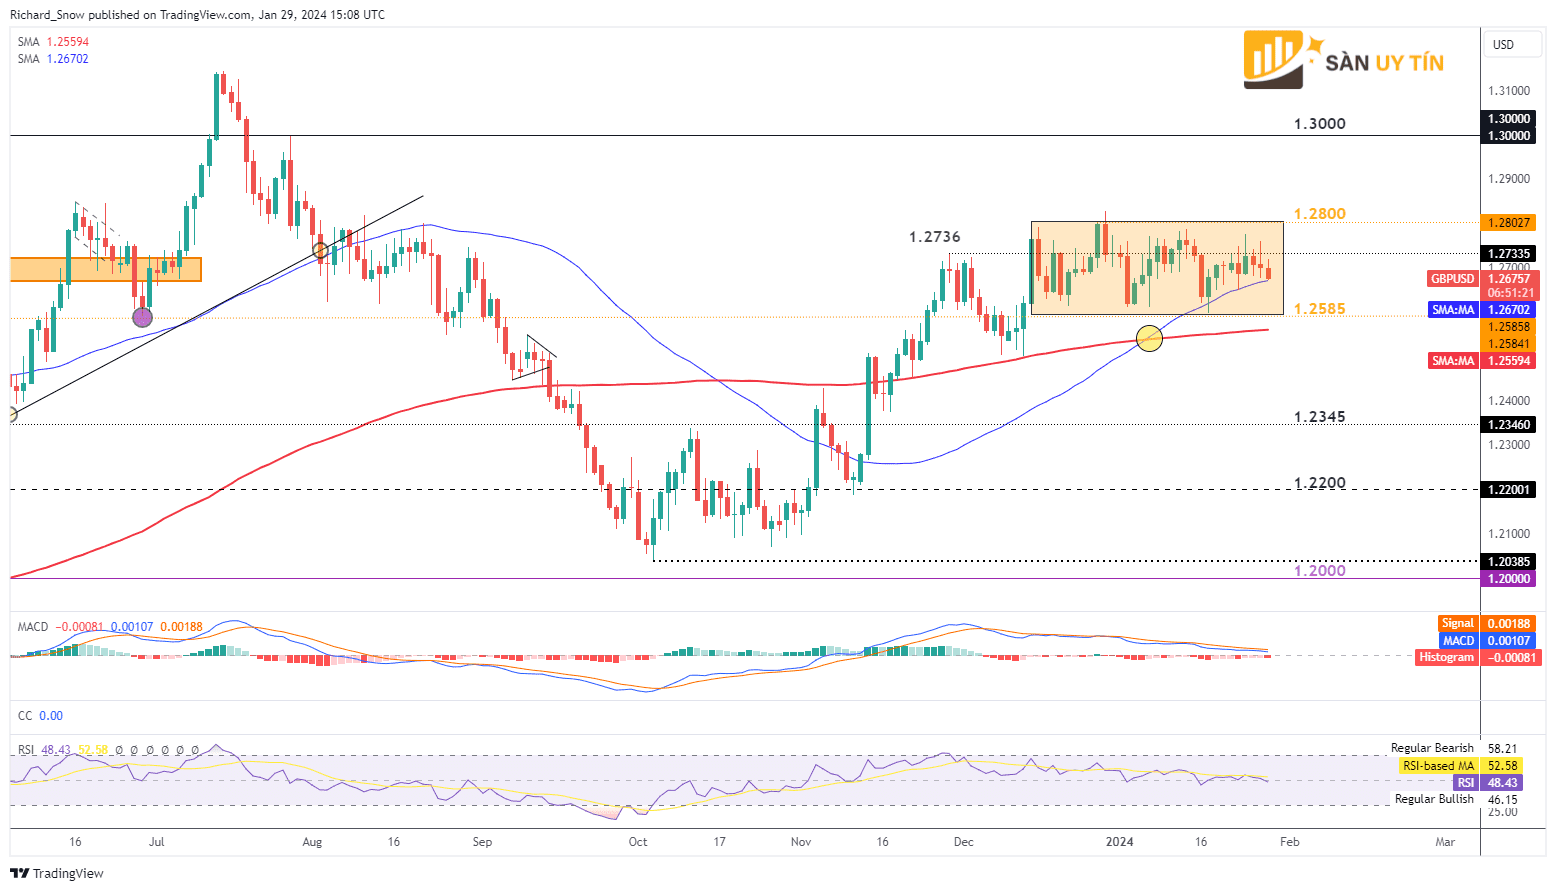Image resolution: width=1556 pixels, height=891 pixels.
Task: Click the 1.22001 price scale label
Action: point(1509,490)
